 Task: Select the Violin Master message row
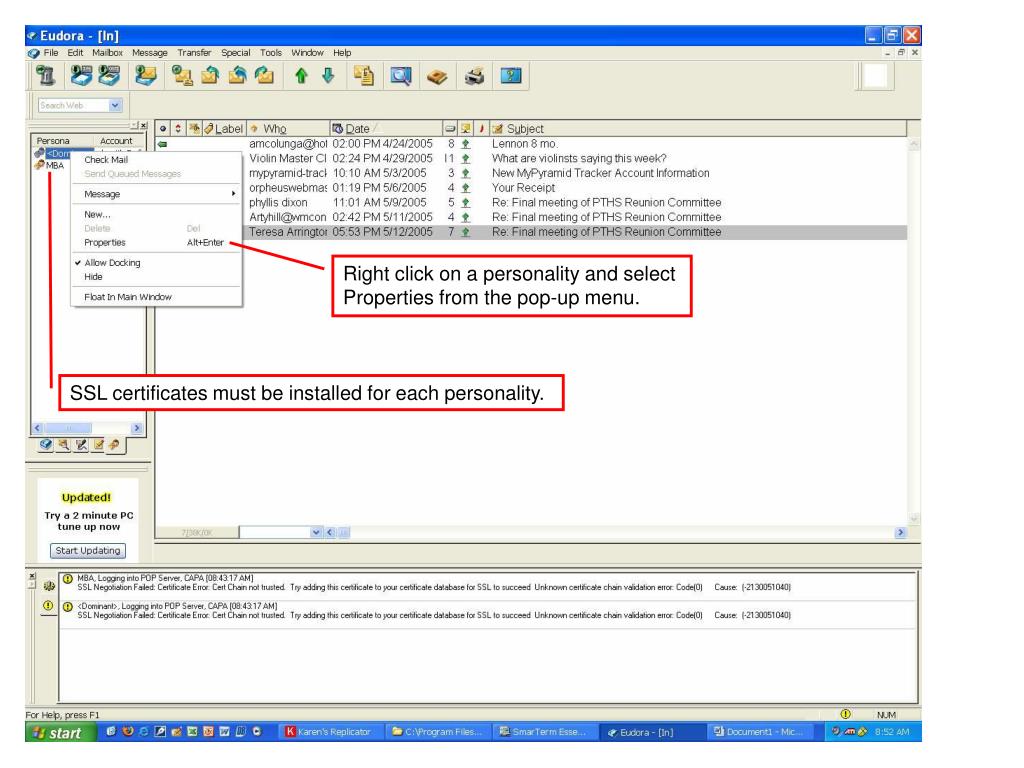click(x=531, y=158)
